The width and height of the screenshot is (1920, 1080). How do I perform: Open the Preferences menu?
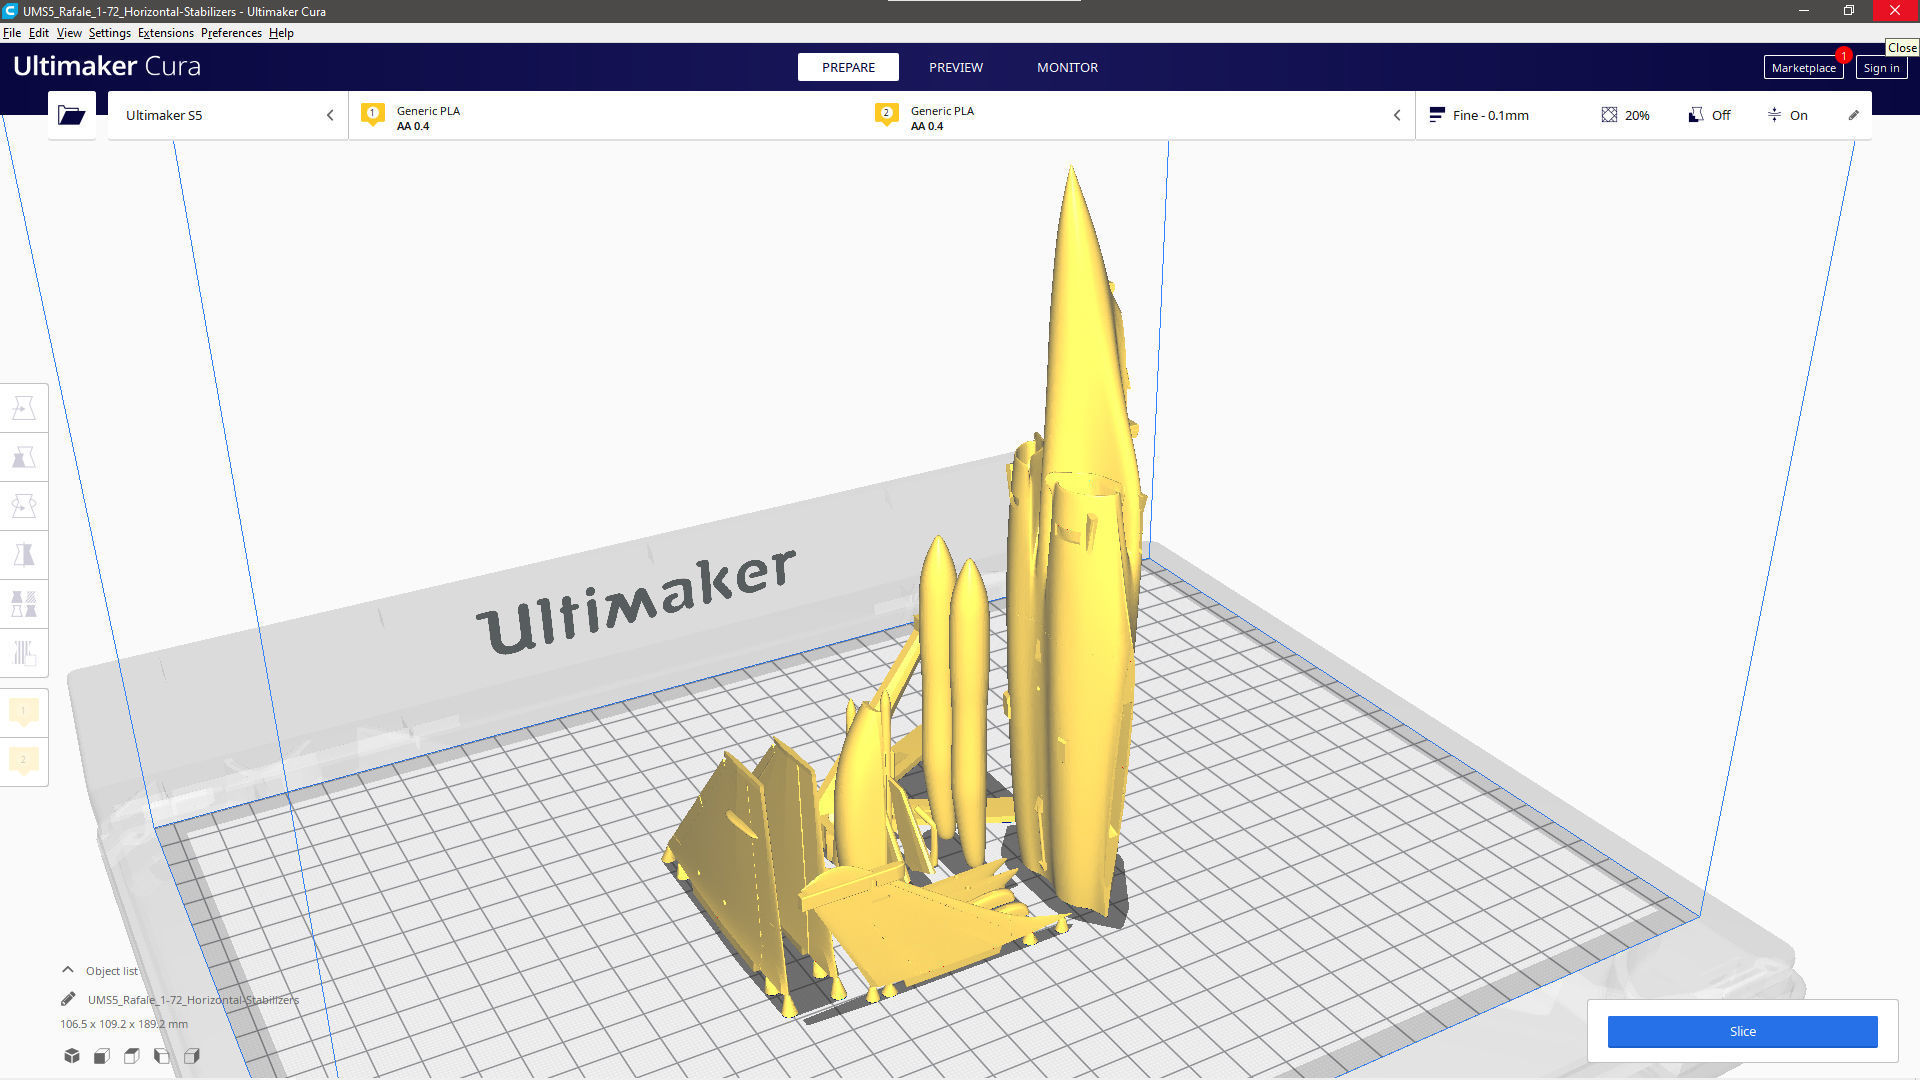[231, 33]
